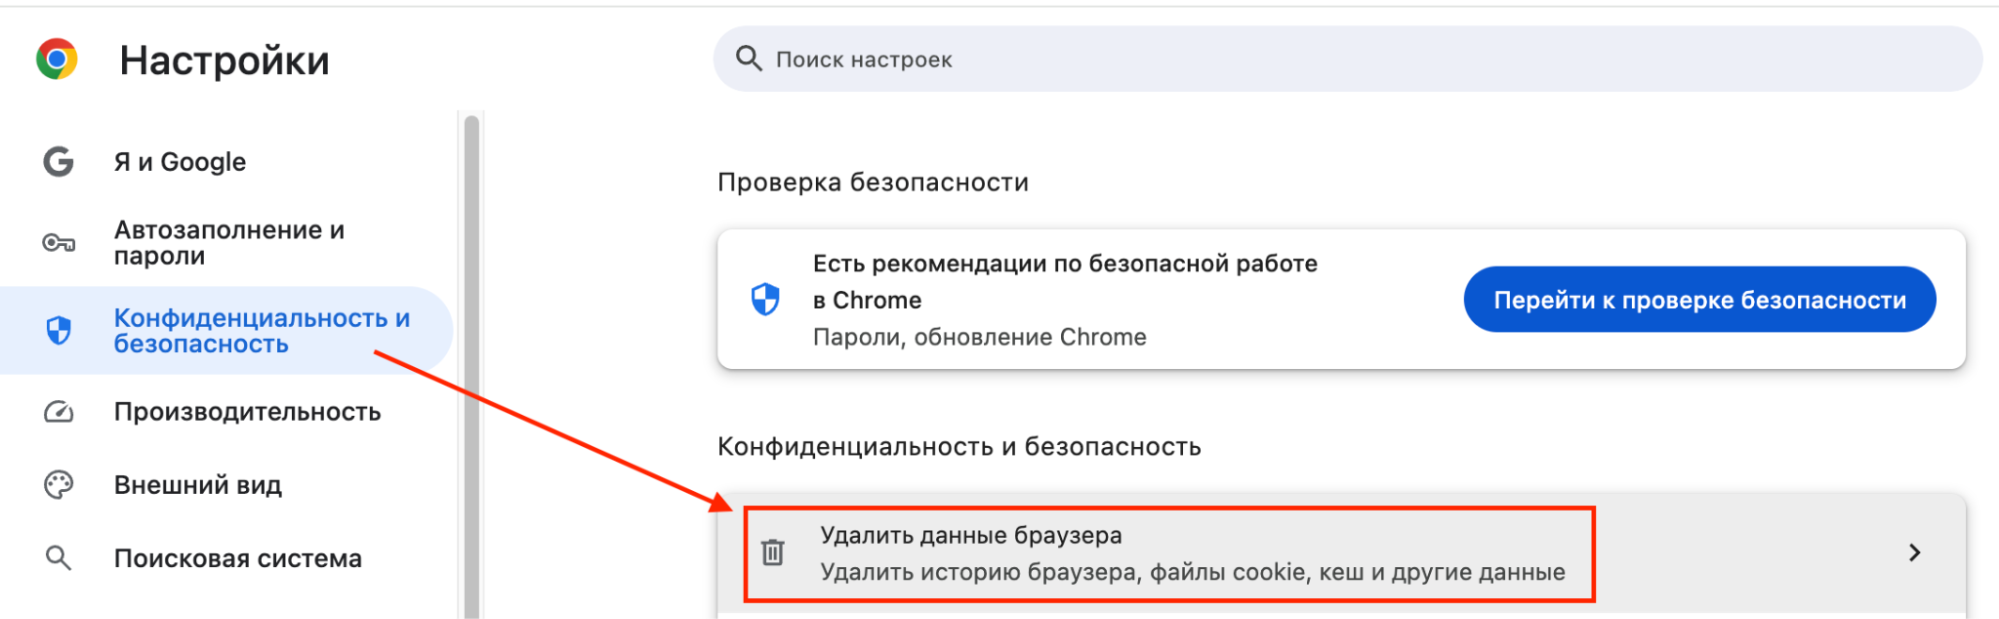Screen dimensions: 1999x619
Task: Click the speedometer icon next to Производительность
Action: tap(58, 412)
